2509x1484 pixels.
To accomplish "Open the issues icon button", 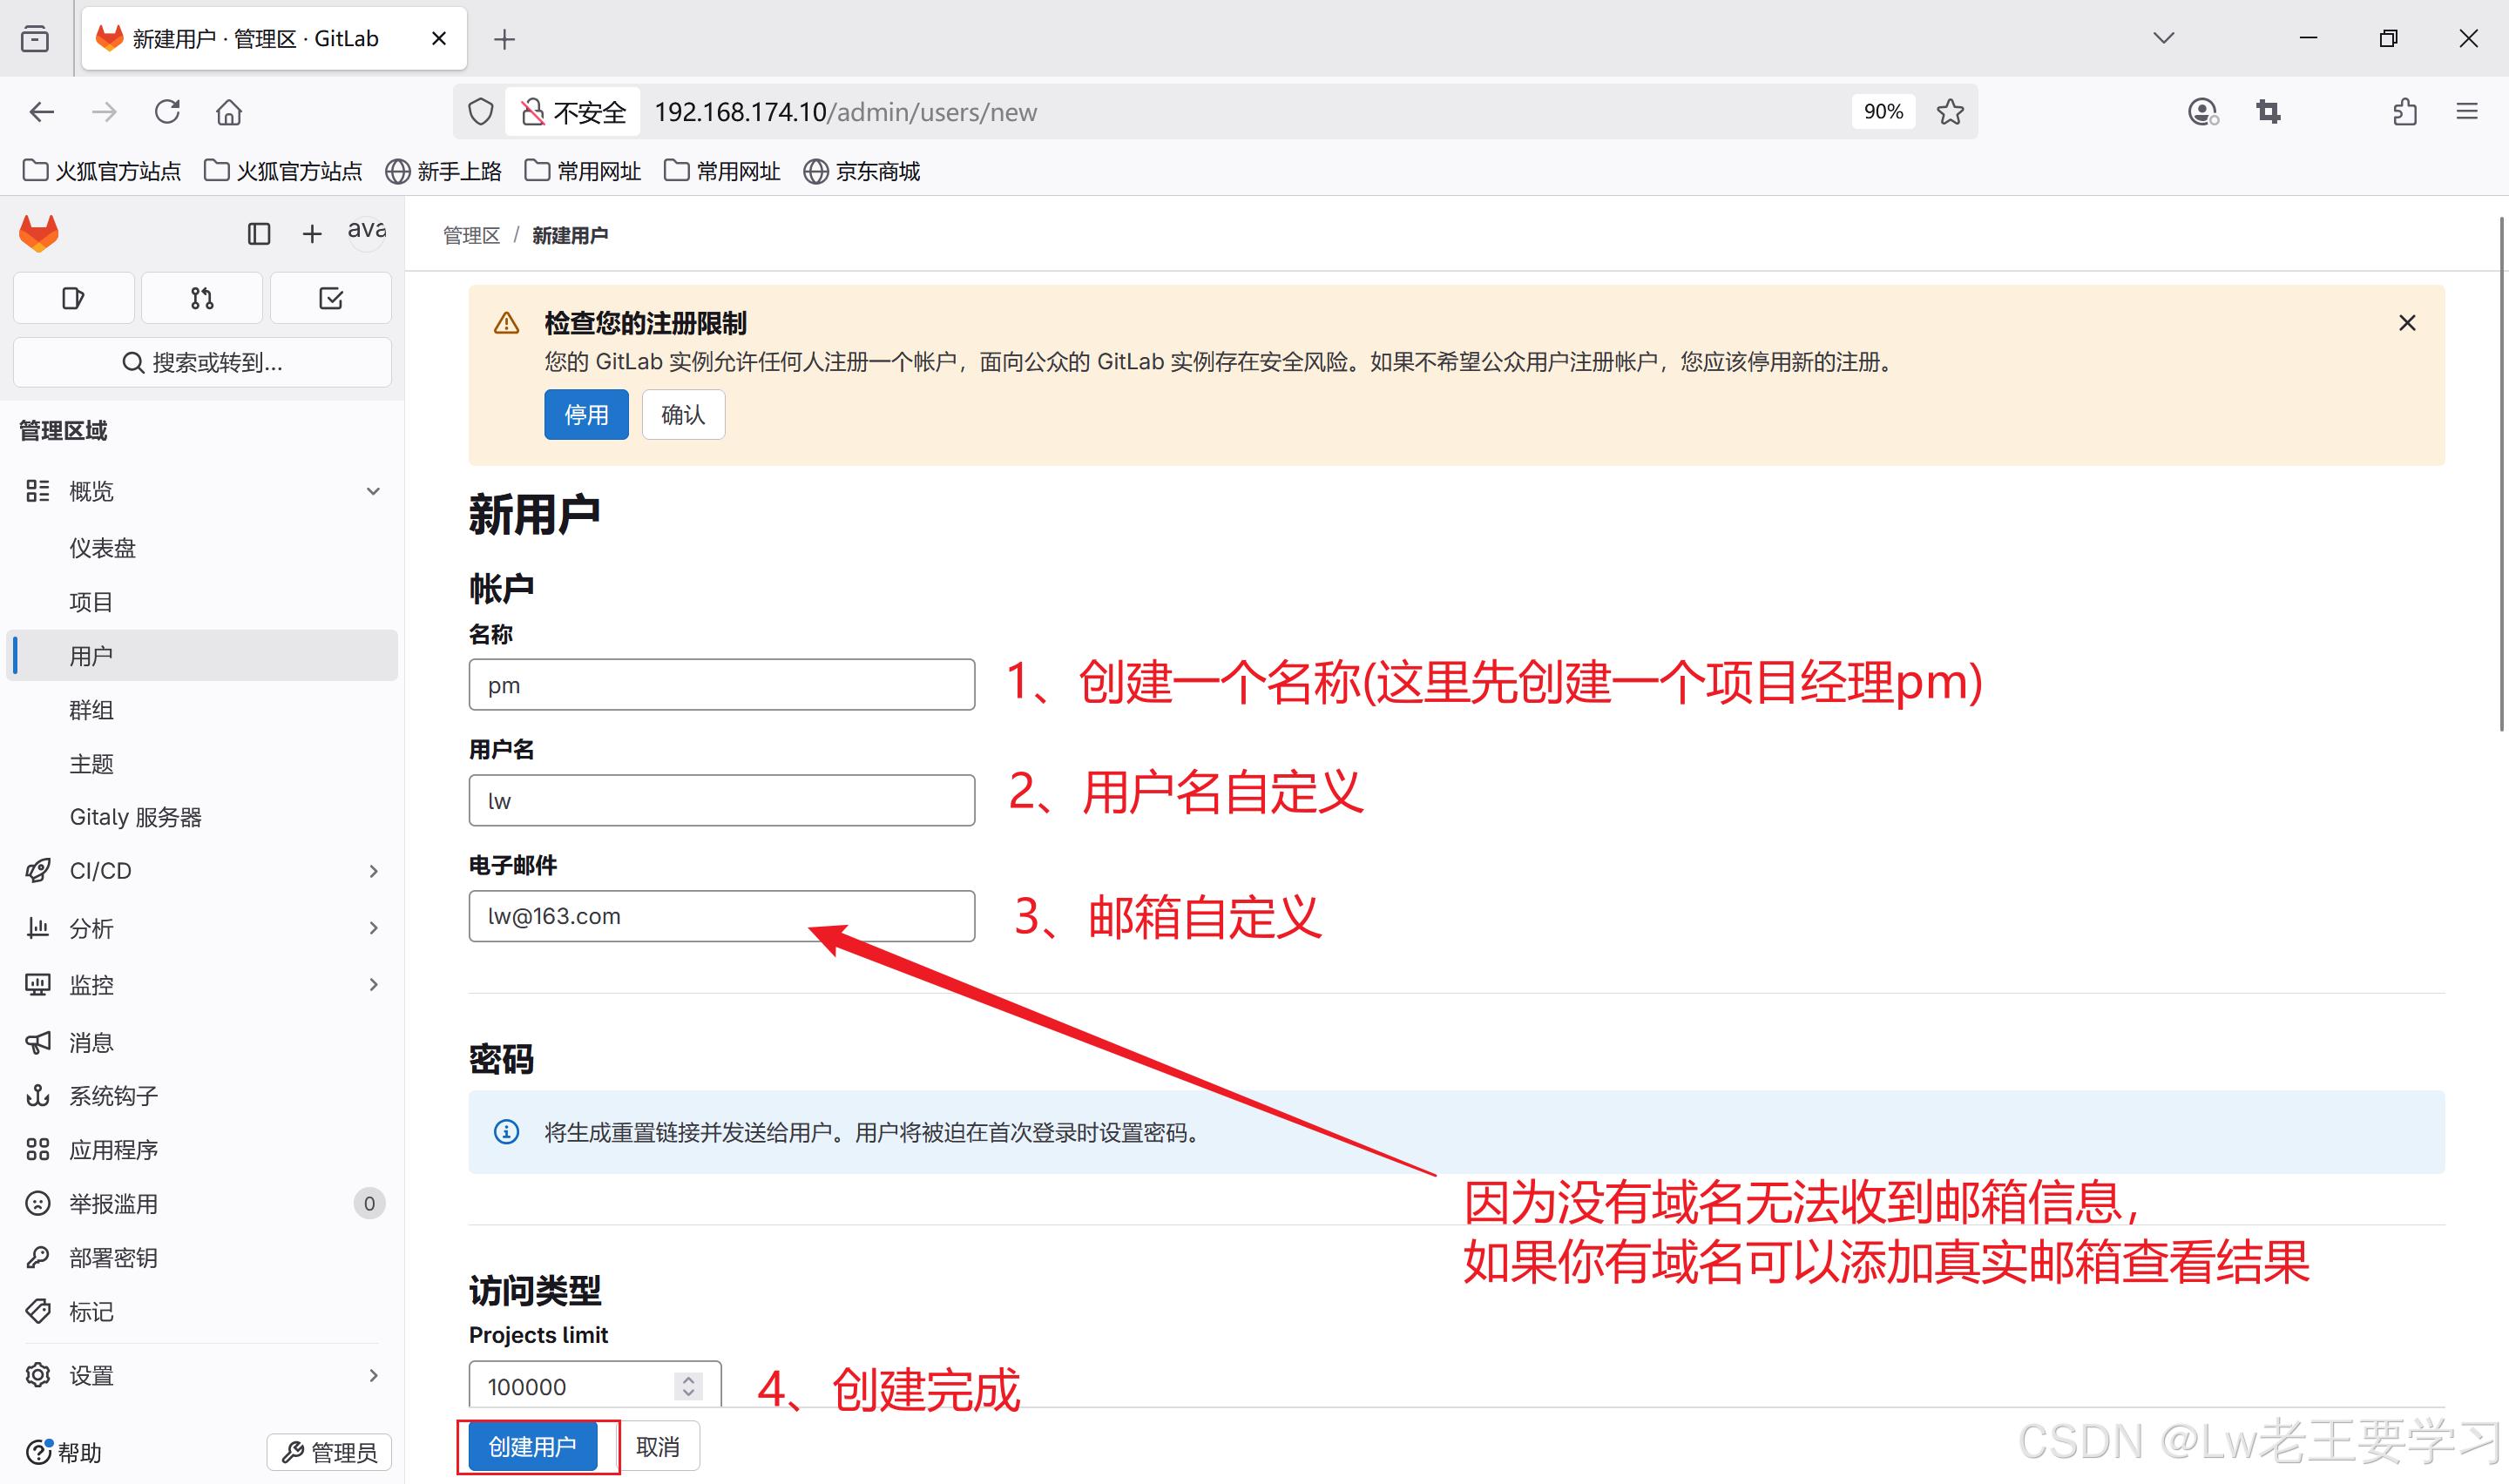I will pyautogui.click(x=73, y=298).
